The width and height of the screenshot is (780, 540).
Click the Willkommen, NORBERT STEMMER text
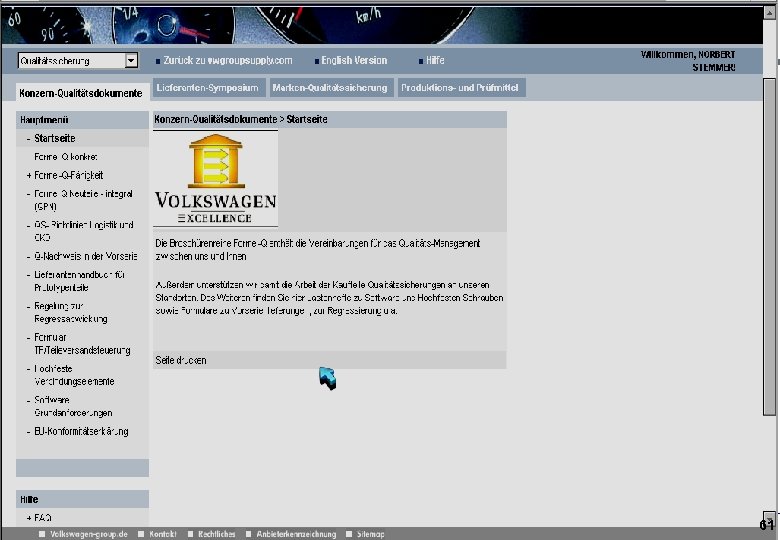pos(688,61)
